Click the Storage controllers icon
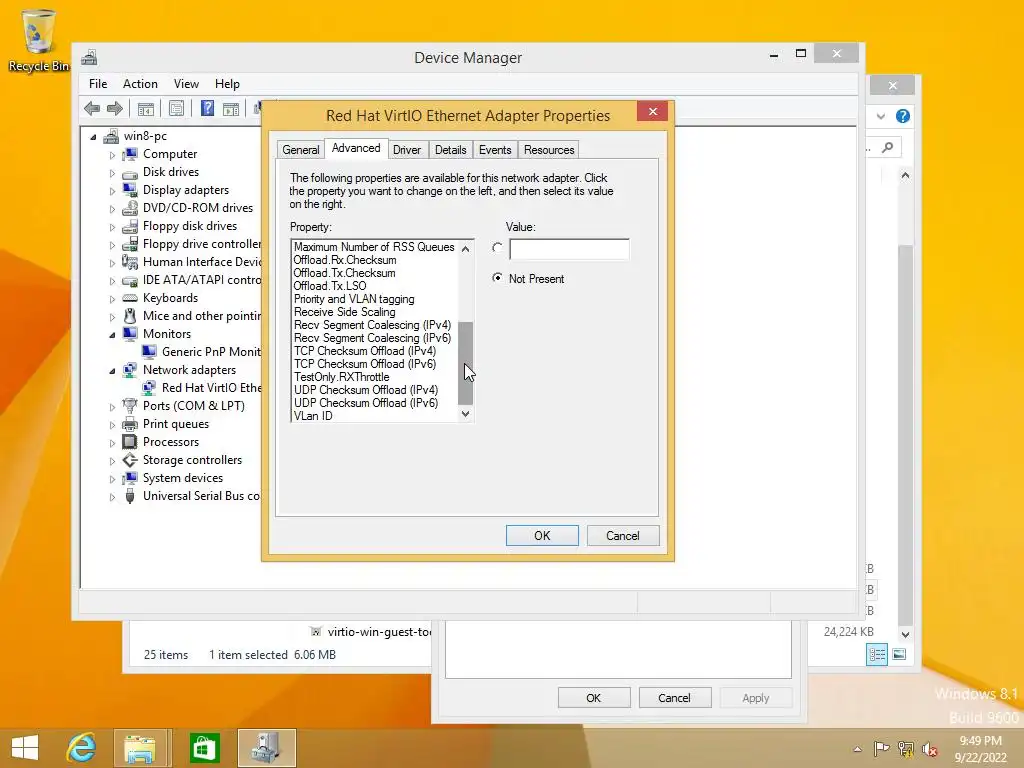This screenshot has height=768, width=1024. pos(130,460)
